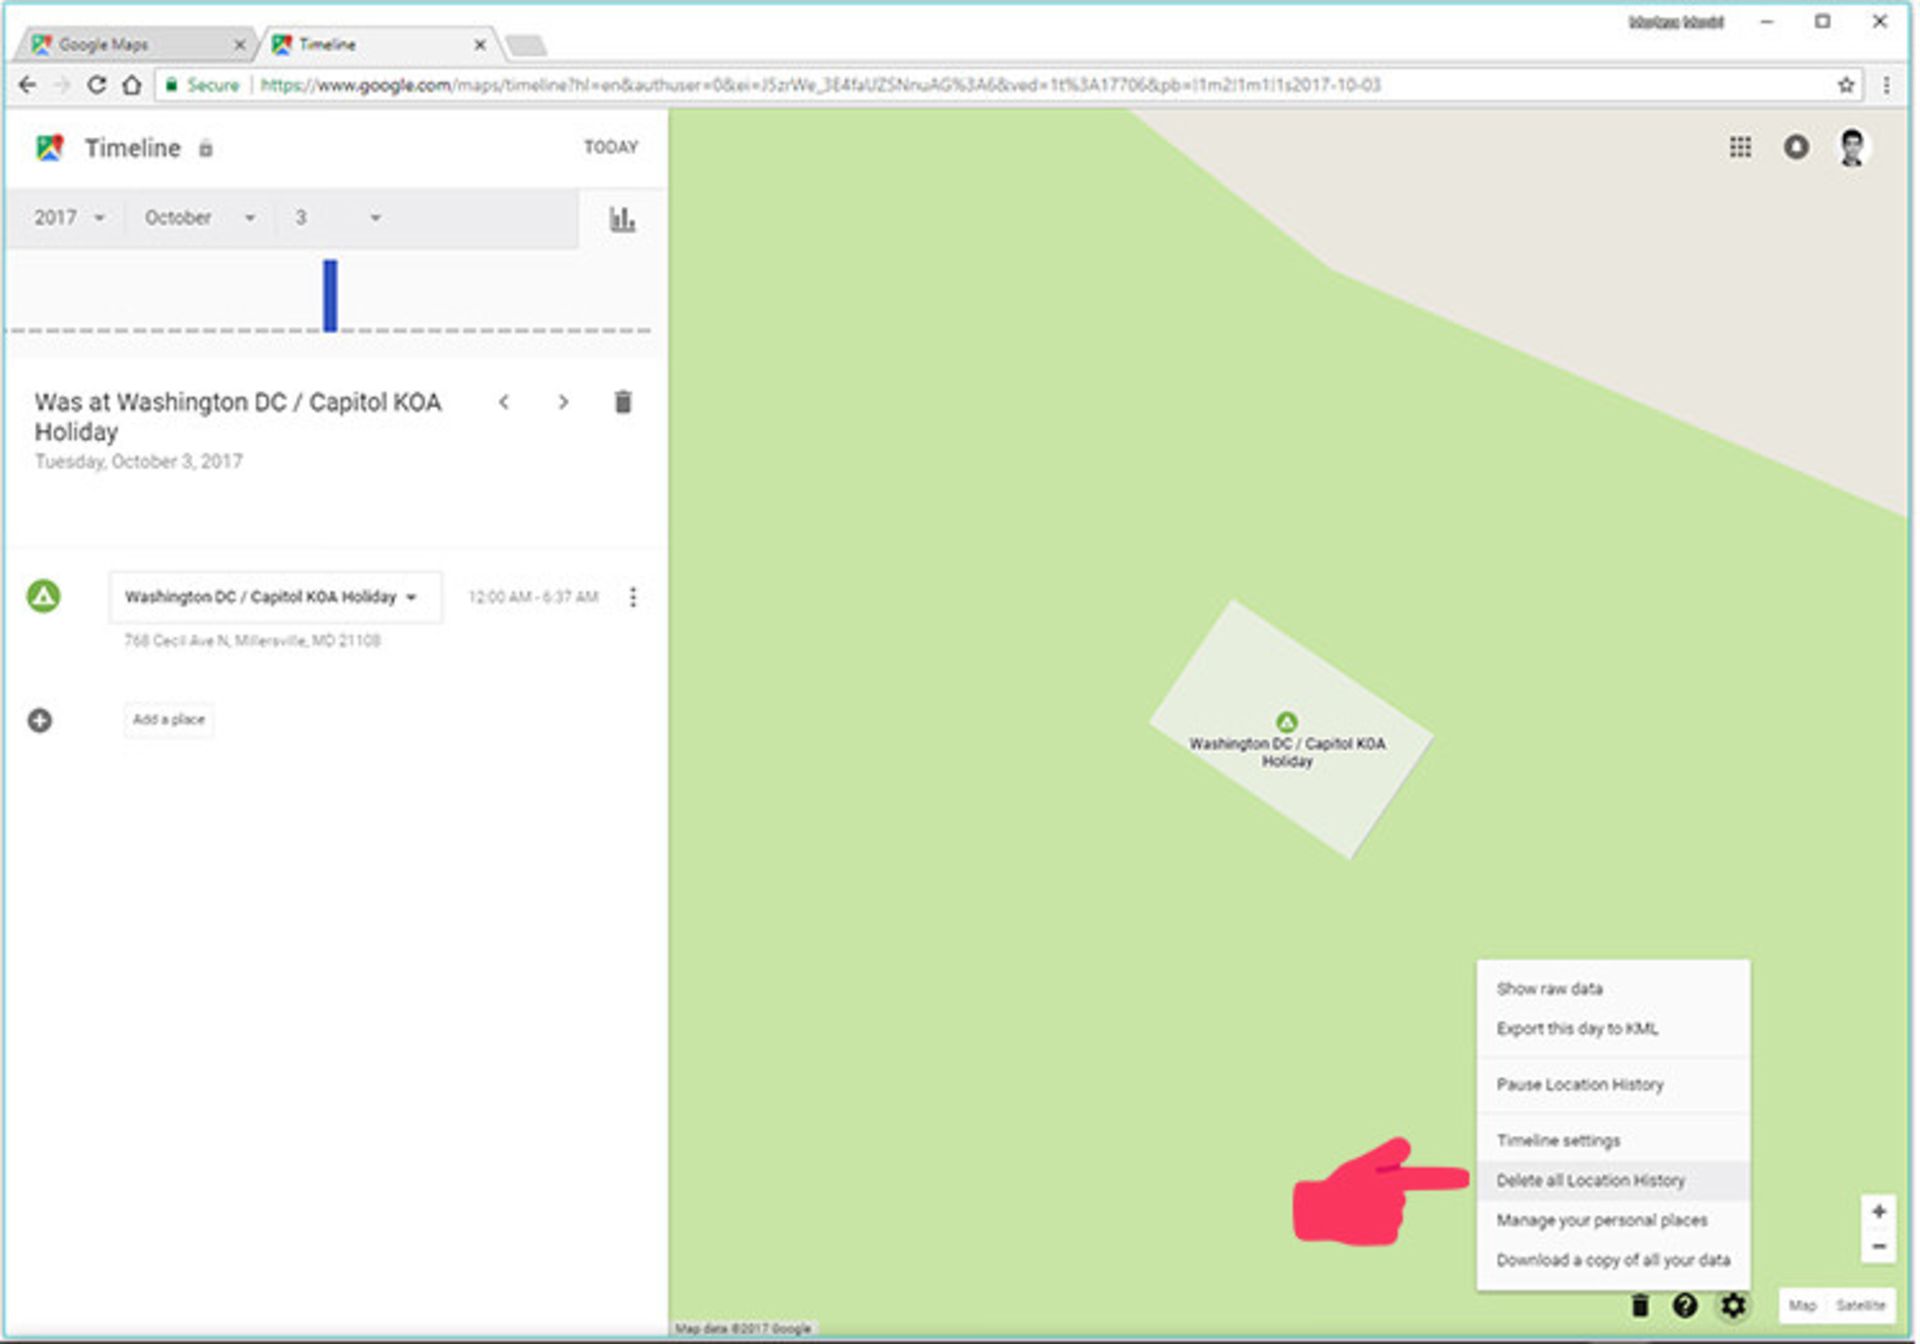The width and height of the screenshot is (1920, 1344).
Task: Click the browser address bar URL
Action: pos(820,85)
